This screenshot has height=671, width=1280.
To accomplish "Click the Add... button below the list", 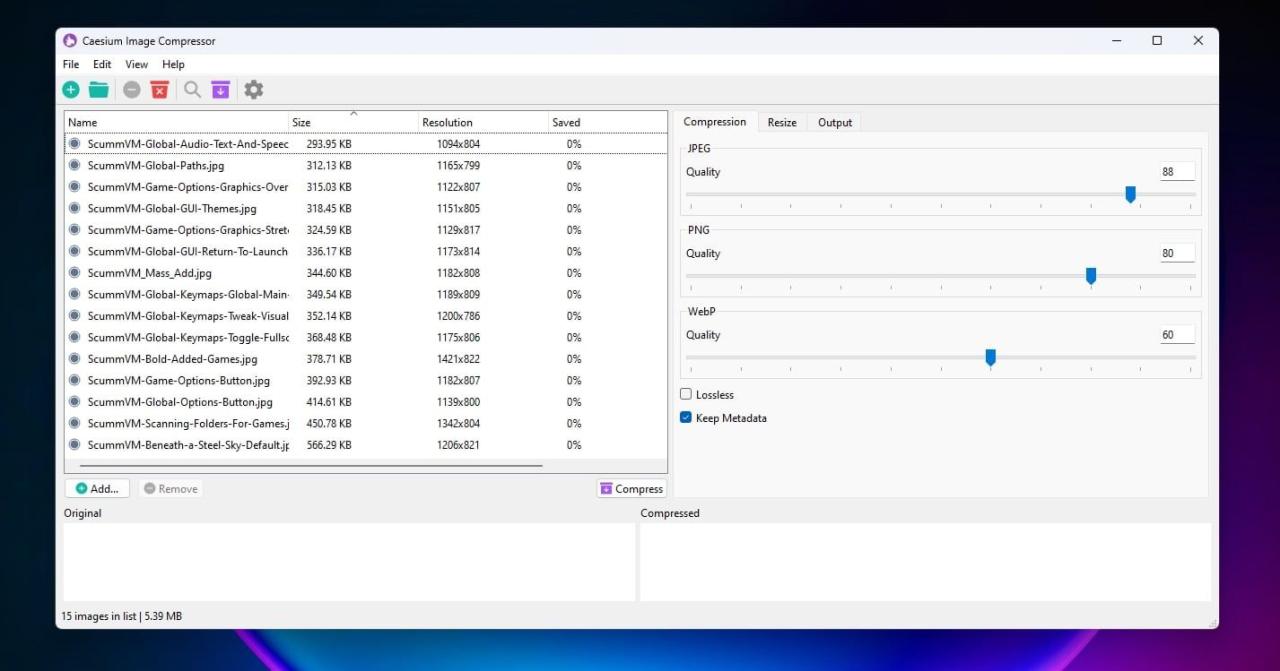I will tap(97, 489).
